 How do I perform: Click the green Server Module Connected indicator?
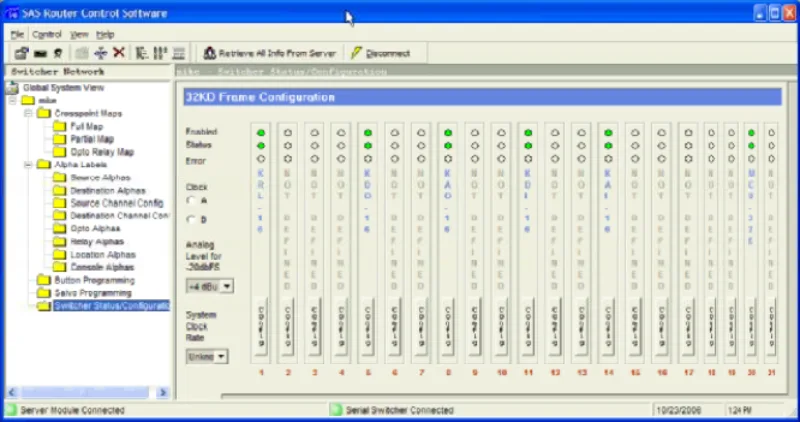point(11,410)
